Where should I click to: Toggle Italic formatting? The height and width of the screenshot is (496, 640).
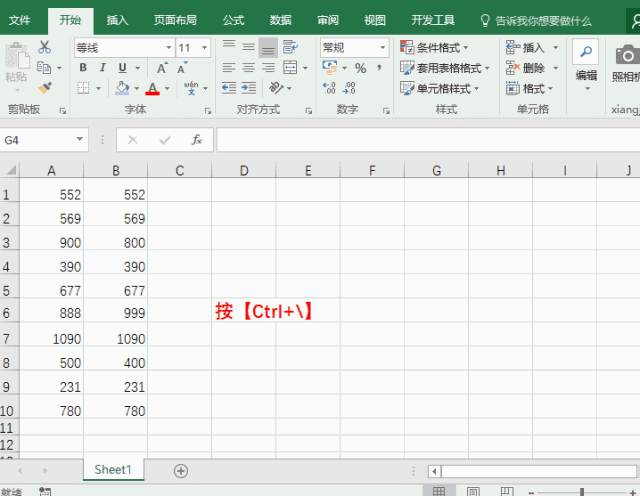click(x=102, y=67)
